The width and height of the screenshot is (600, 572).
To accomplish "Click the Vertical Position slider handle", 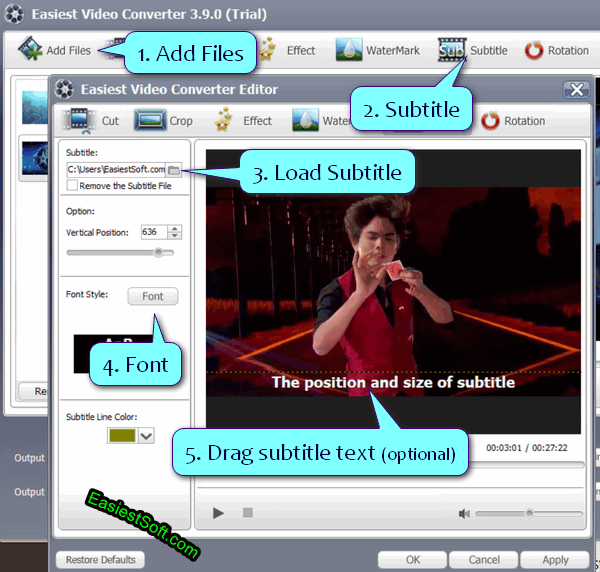I will click(x=158, y=253).
